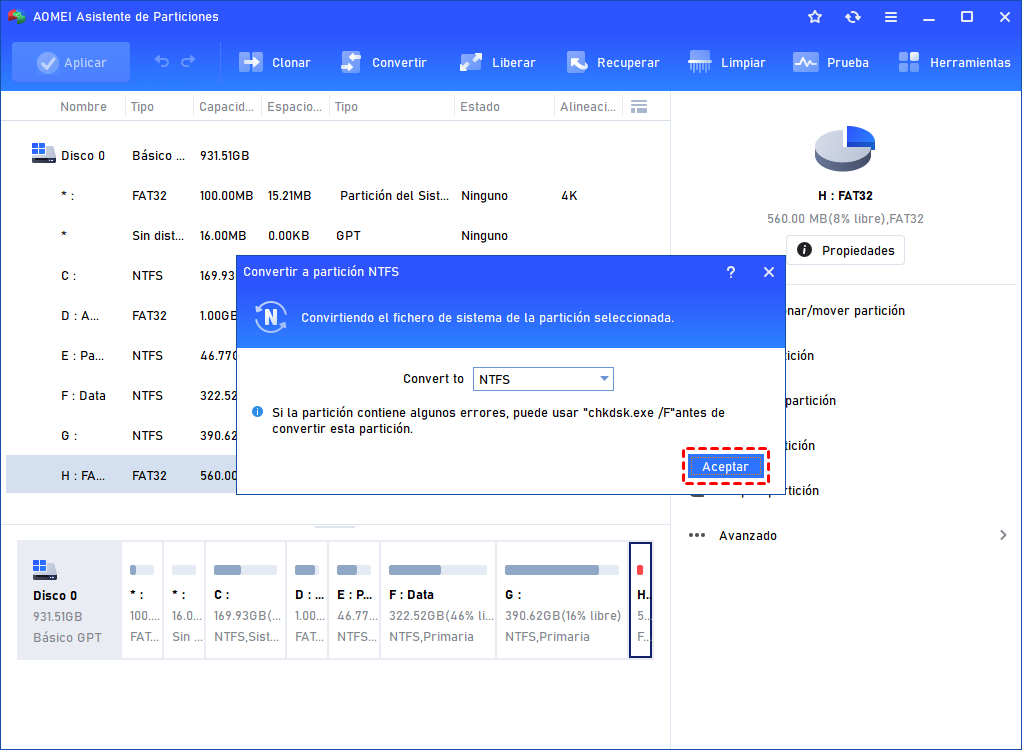Open the column options icon next to Alineación
The height and width of the screenshot is (750, 1022).
[638, 105]
